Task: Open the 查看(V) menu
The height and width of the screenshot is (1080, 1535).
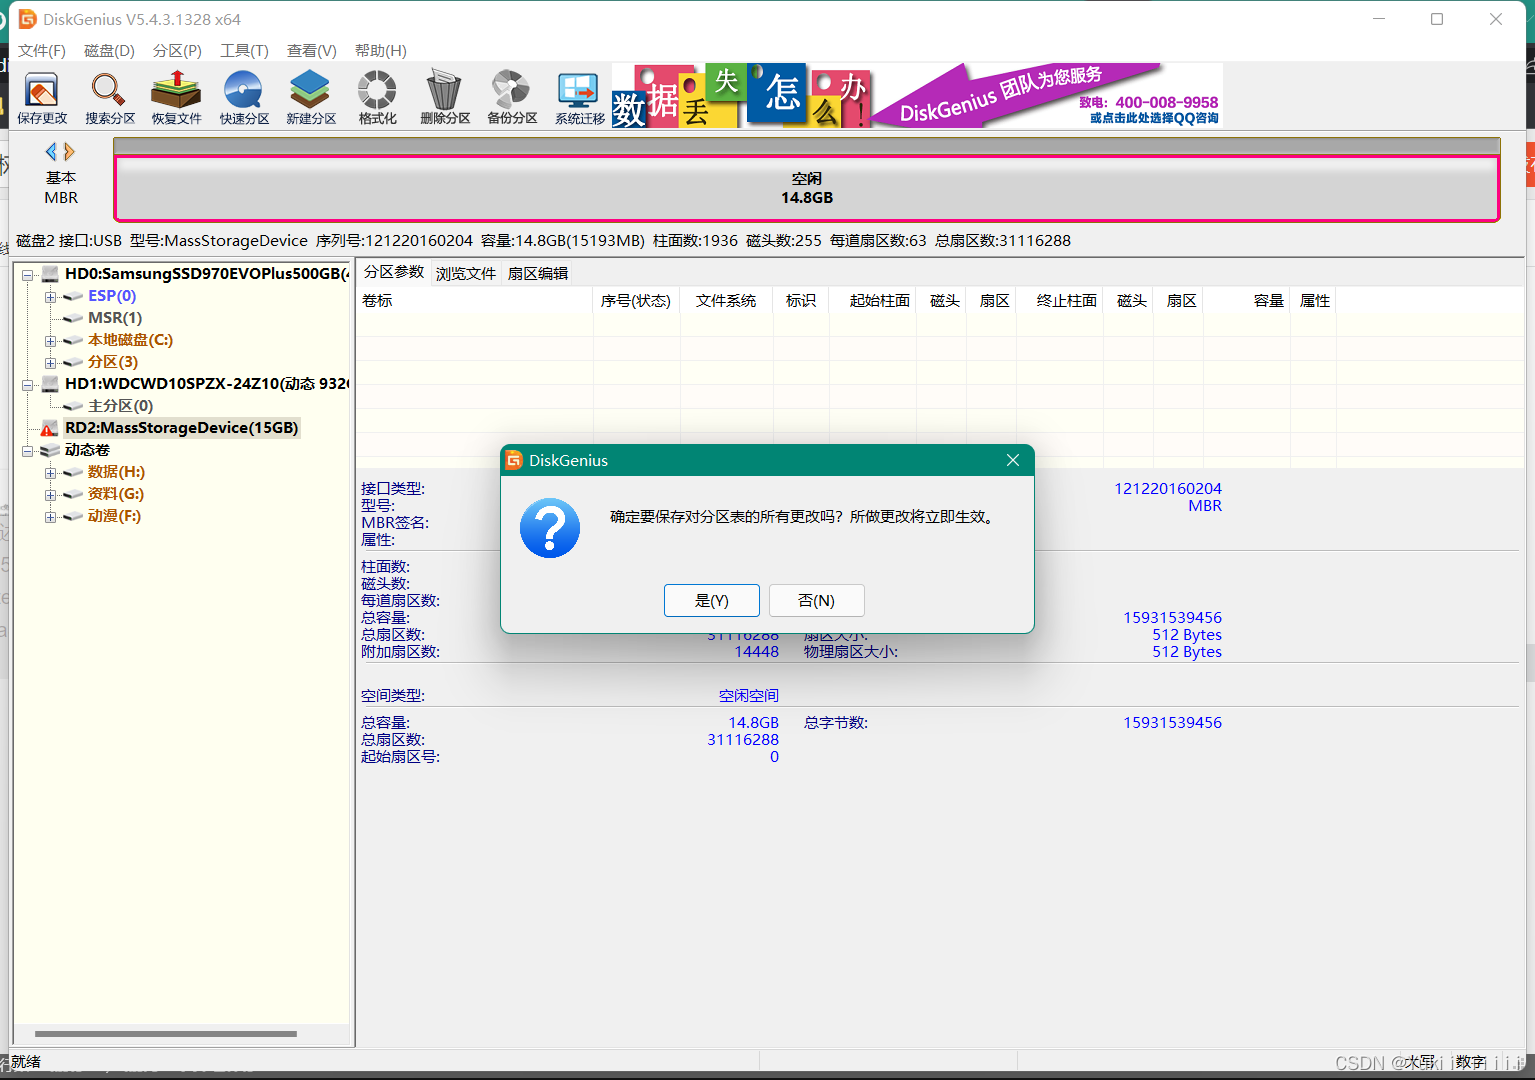Action: (311, 51)
